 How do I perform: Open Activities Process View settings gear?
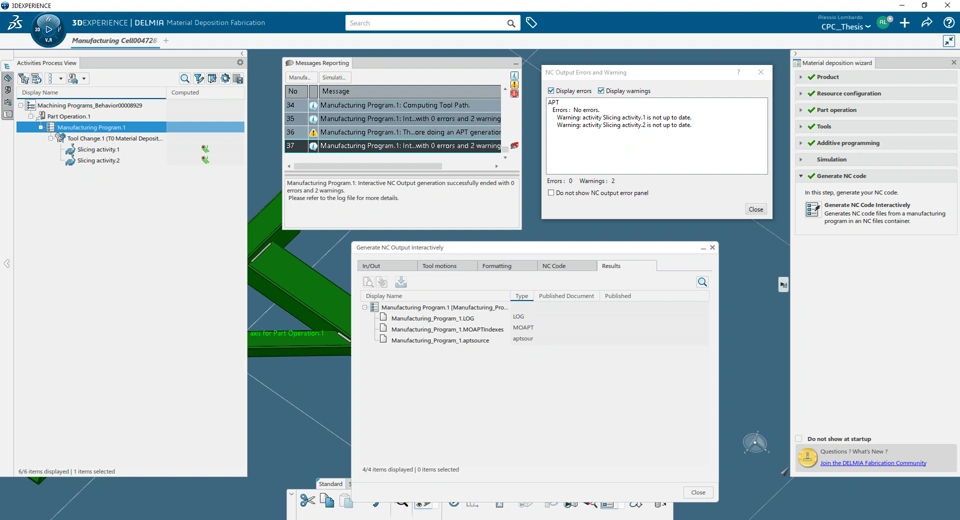[x=240, y=62]
